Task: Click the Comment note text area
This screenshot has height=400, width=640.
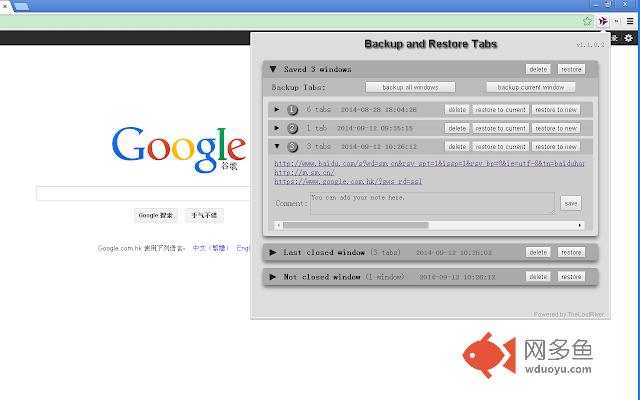Action: pyautogui.click(x=432, y=203)
